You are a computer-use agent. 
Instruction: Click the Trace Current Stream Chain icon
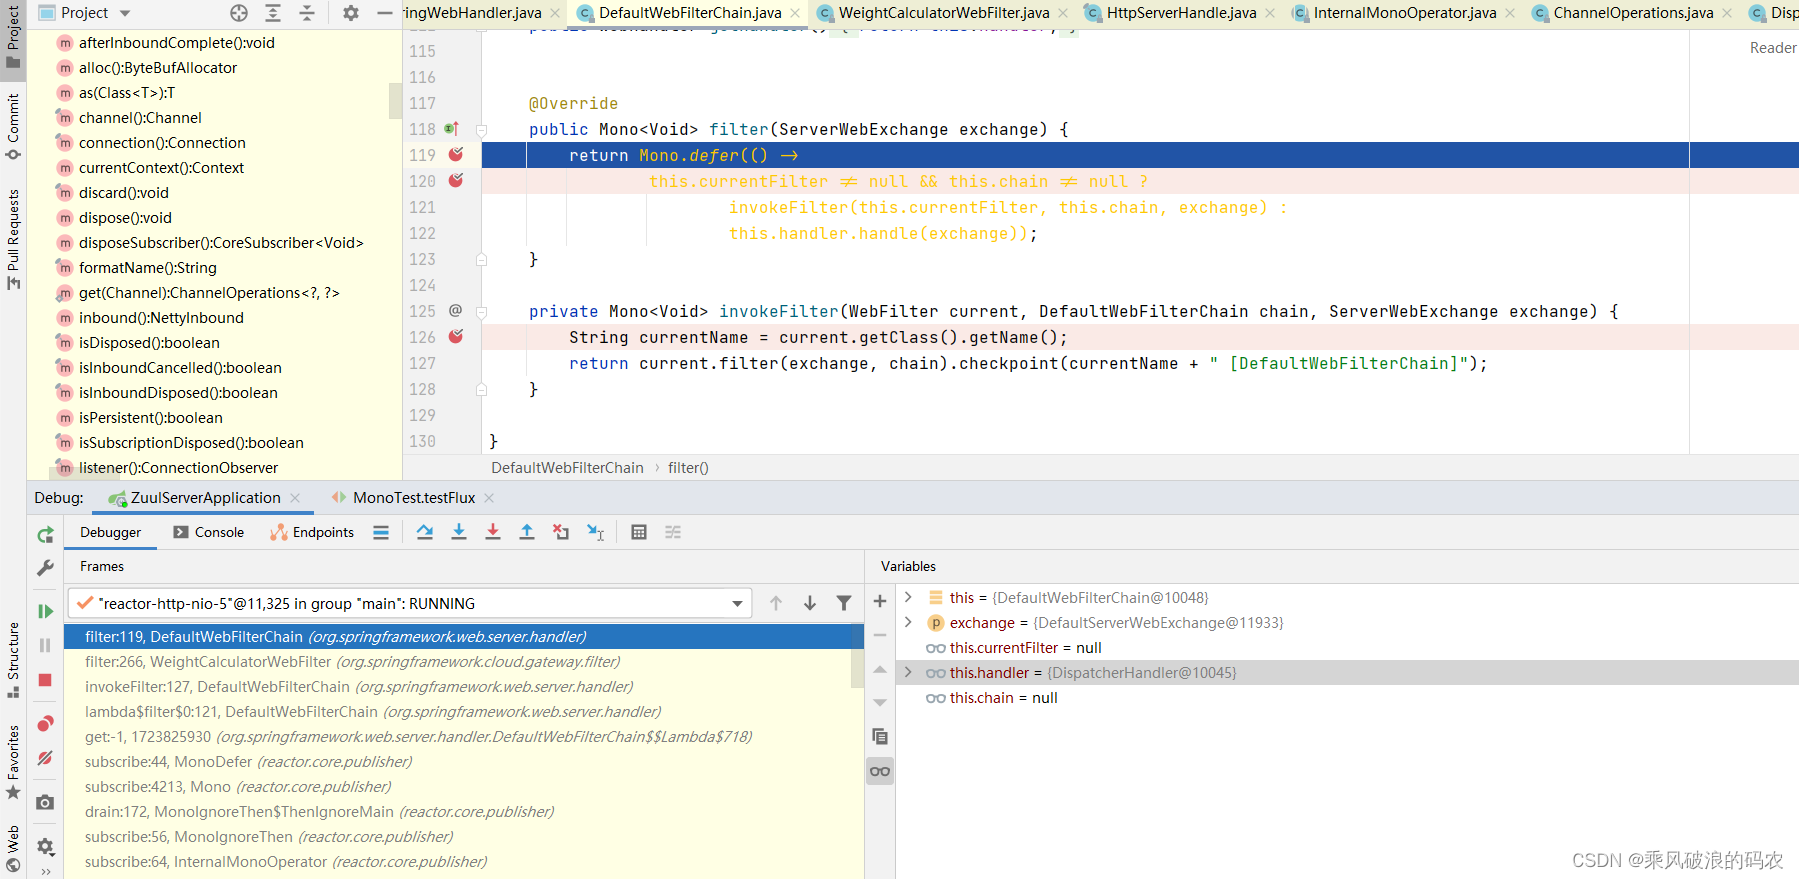click(673, 532)
